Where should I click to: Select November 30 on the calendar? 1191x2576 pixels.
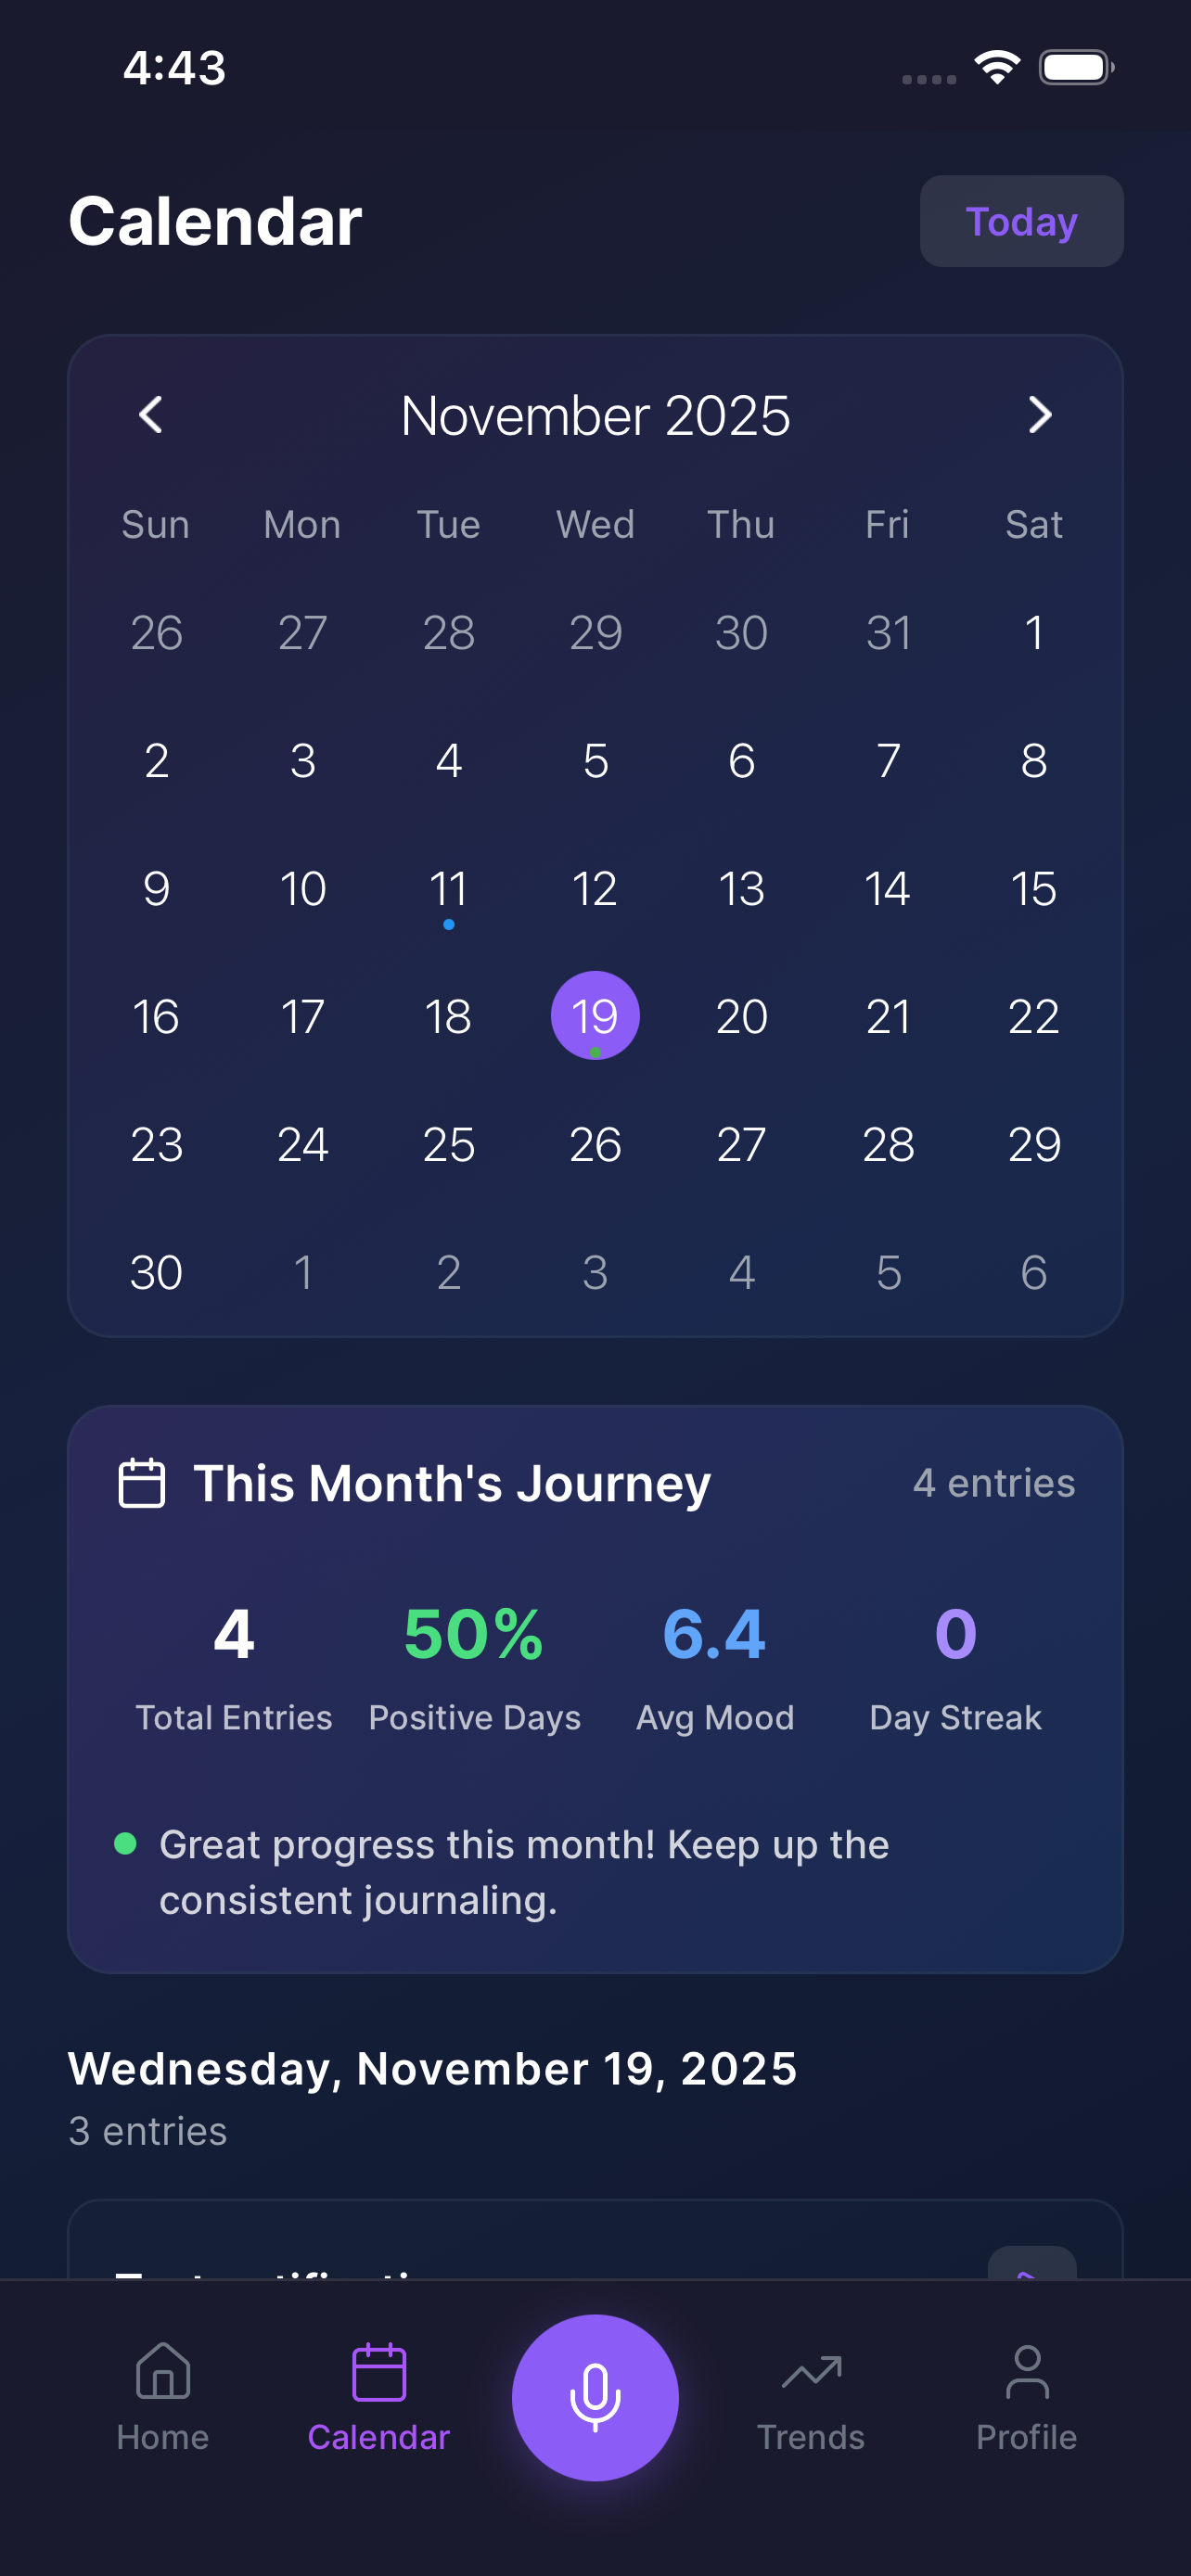(x=156, y=1272)
